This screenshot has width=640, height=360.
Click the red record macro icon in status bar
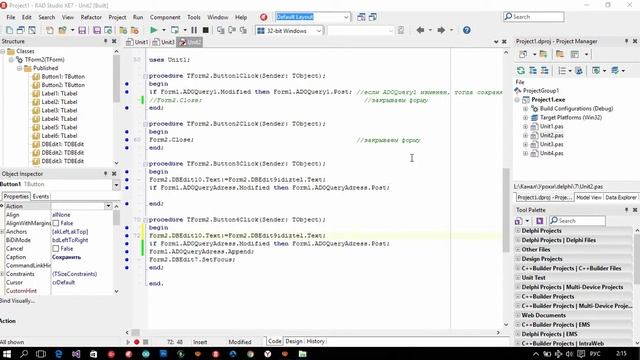click(137, 342)
